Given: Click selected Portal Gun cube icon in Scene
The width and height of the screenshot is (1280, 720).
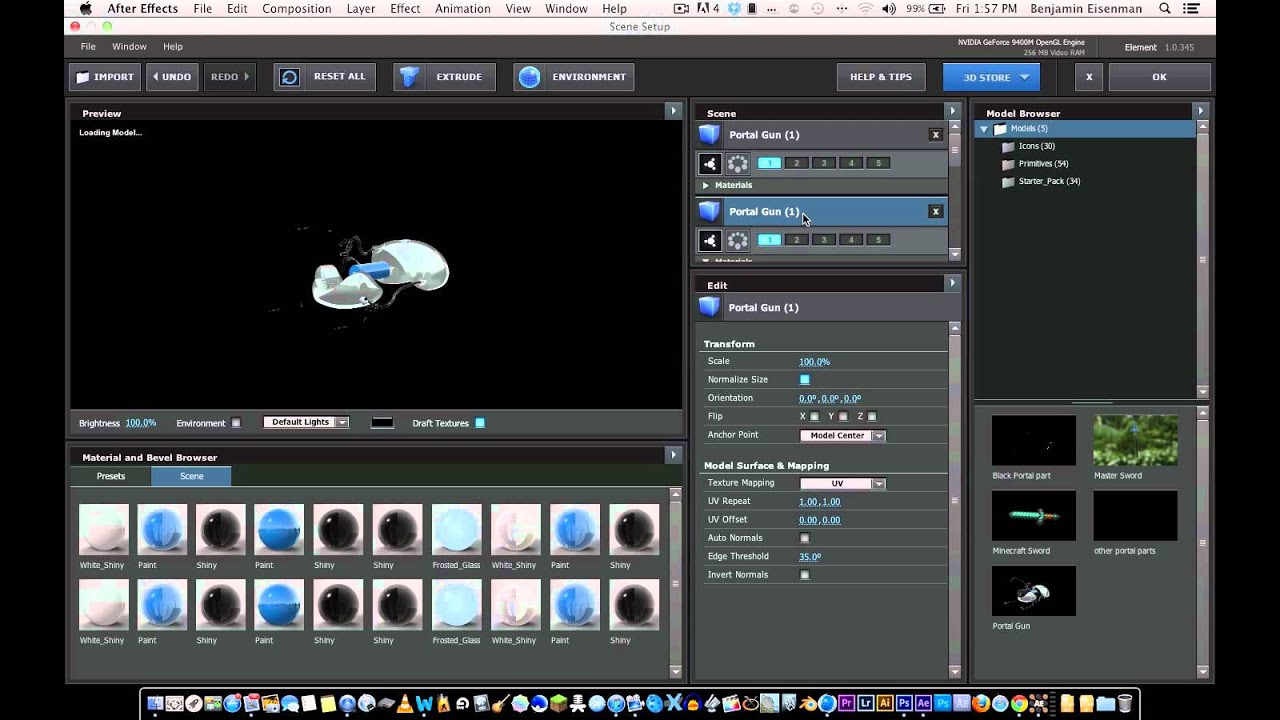Looking at the screenshot, I should point(709,212).
